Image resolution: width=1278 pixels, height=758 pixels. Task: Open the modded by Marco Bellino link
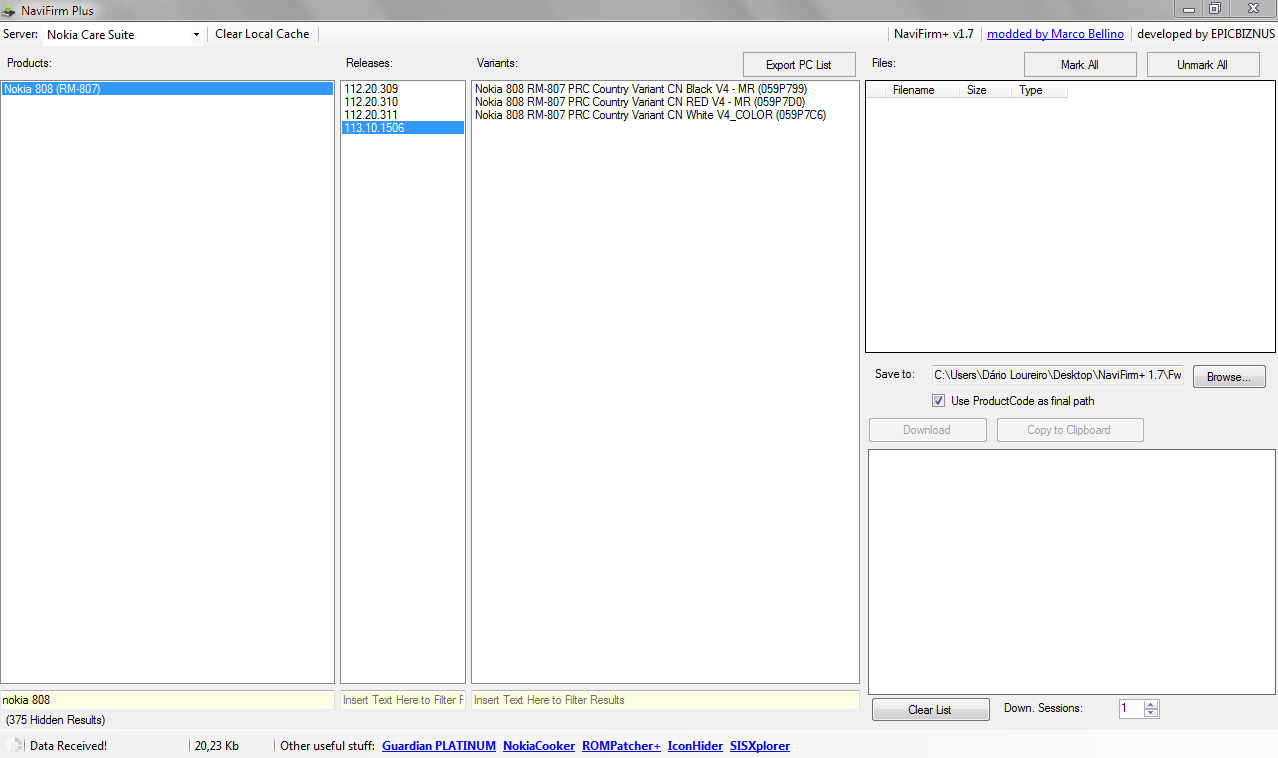coord(1055,34)
